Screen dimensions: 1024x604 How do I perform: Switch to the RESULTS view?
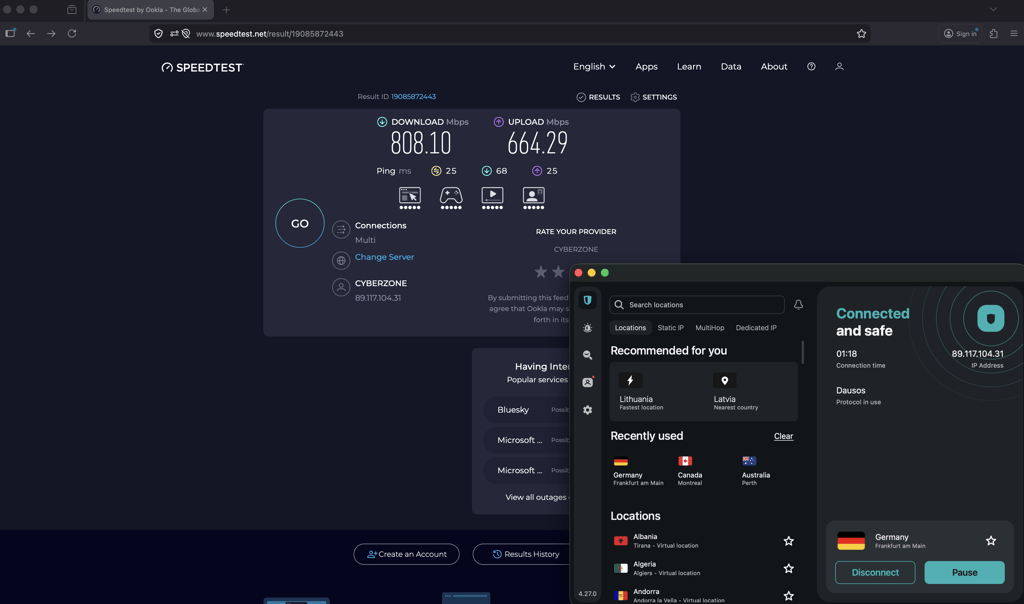coord(598,97)
